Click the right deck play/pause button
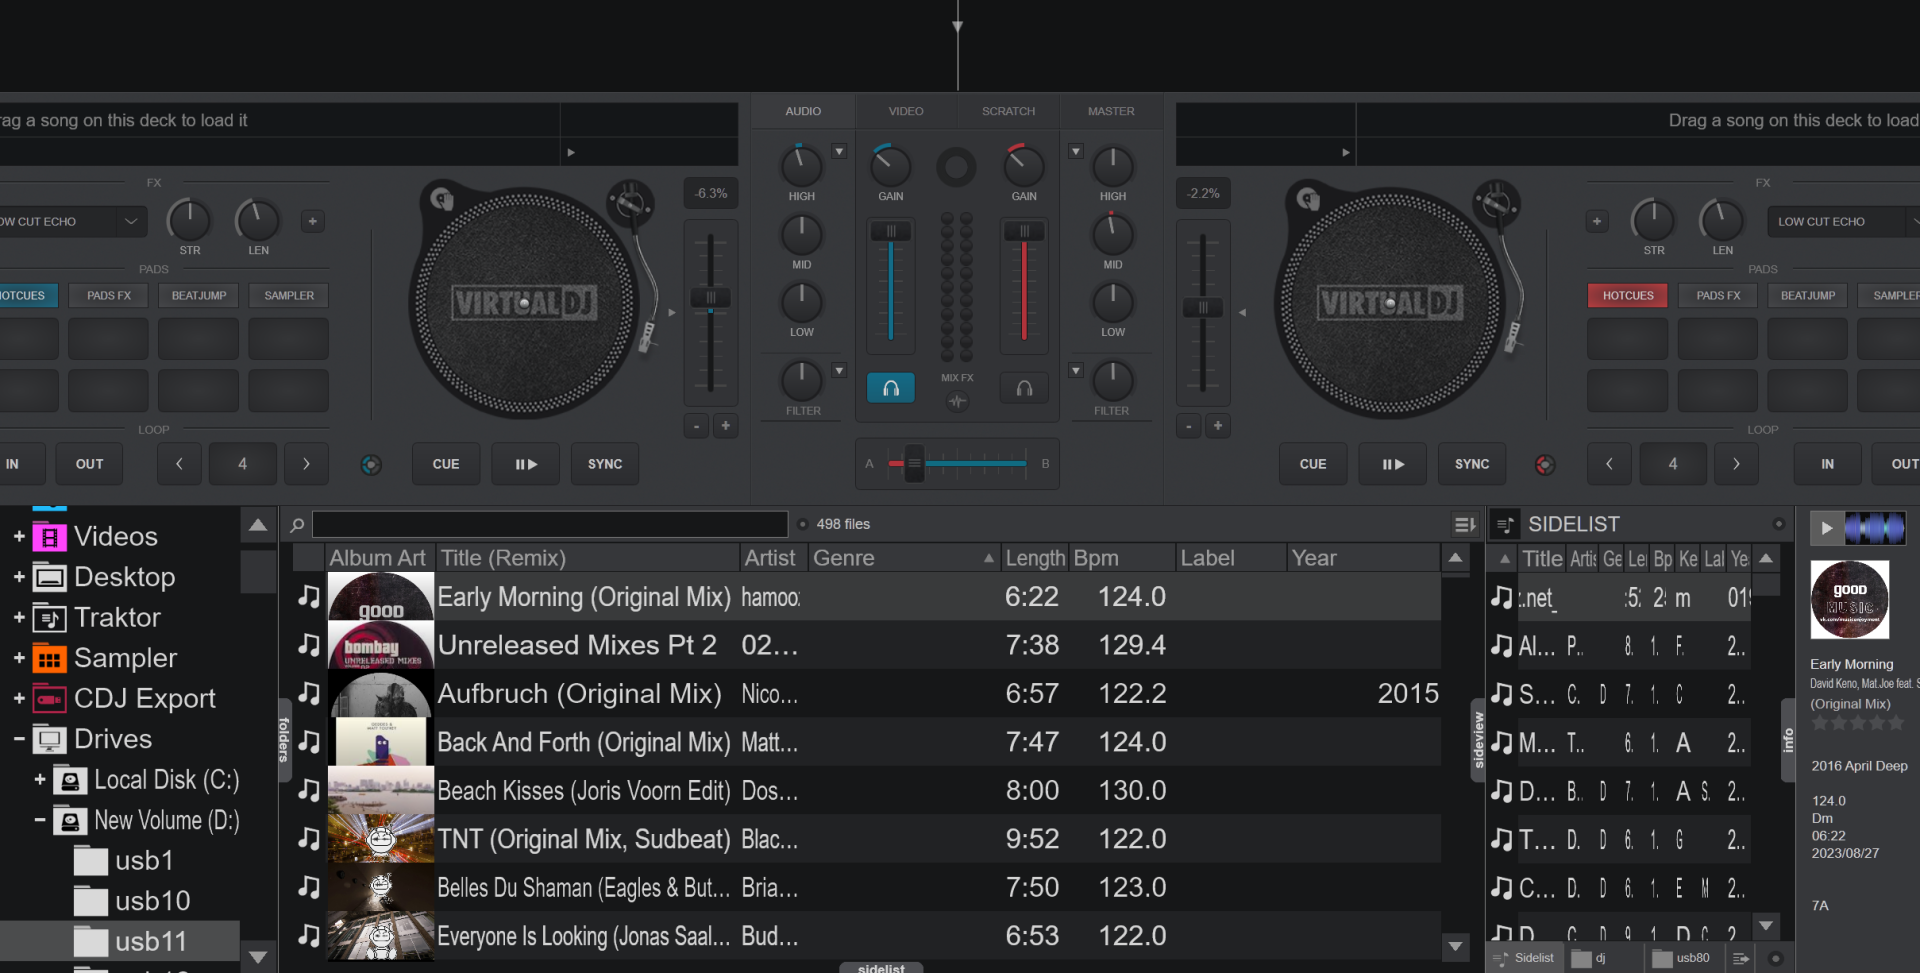This screenshot has height=973, width=1920. point(1393,464)
